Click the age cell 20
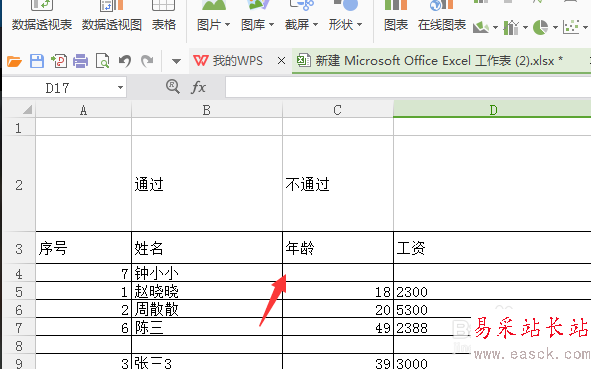This screenshot has width=591, height=369. 338,309
